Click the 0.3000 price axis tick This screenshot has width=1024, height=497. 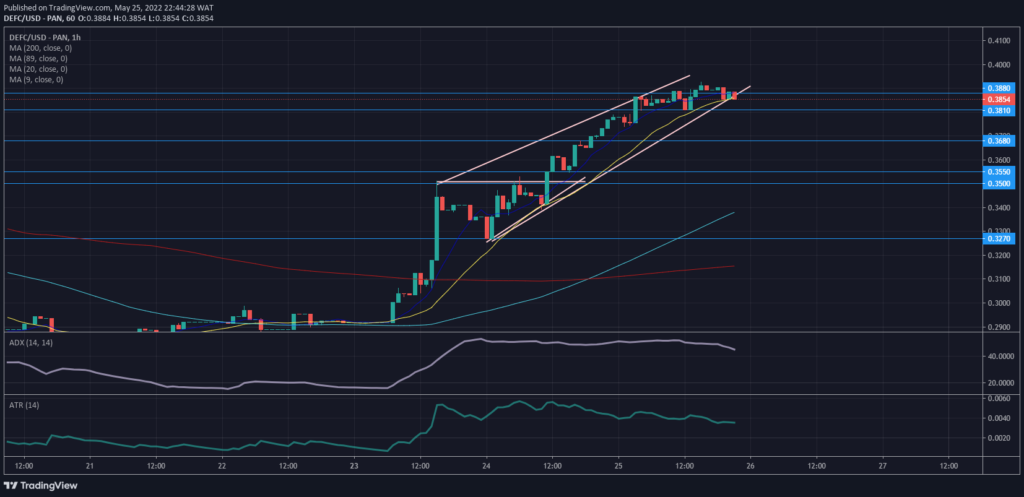[x=999, y=303]
